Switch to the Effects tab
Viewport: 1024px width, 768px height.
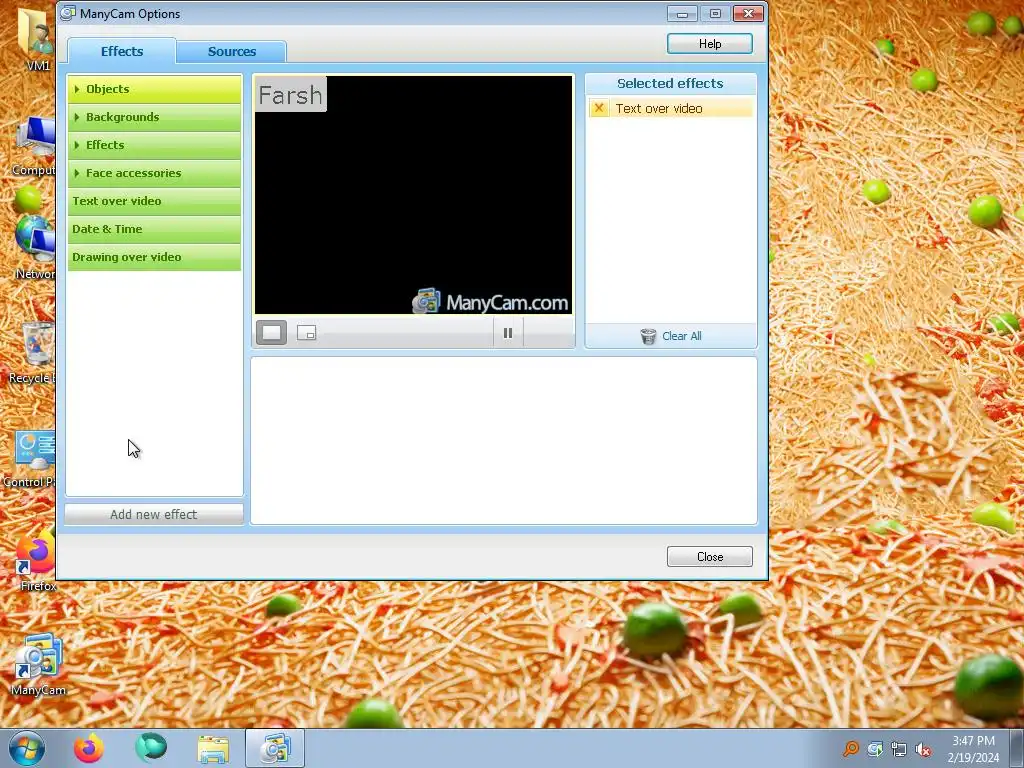point(121,51)
